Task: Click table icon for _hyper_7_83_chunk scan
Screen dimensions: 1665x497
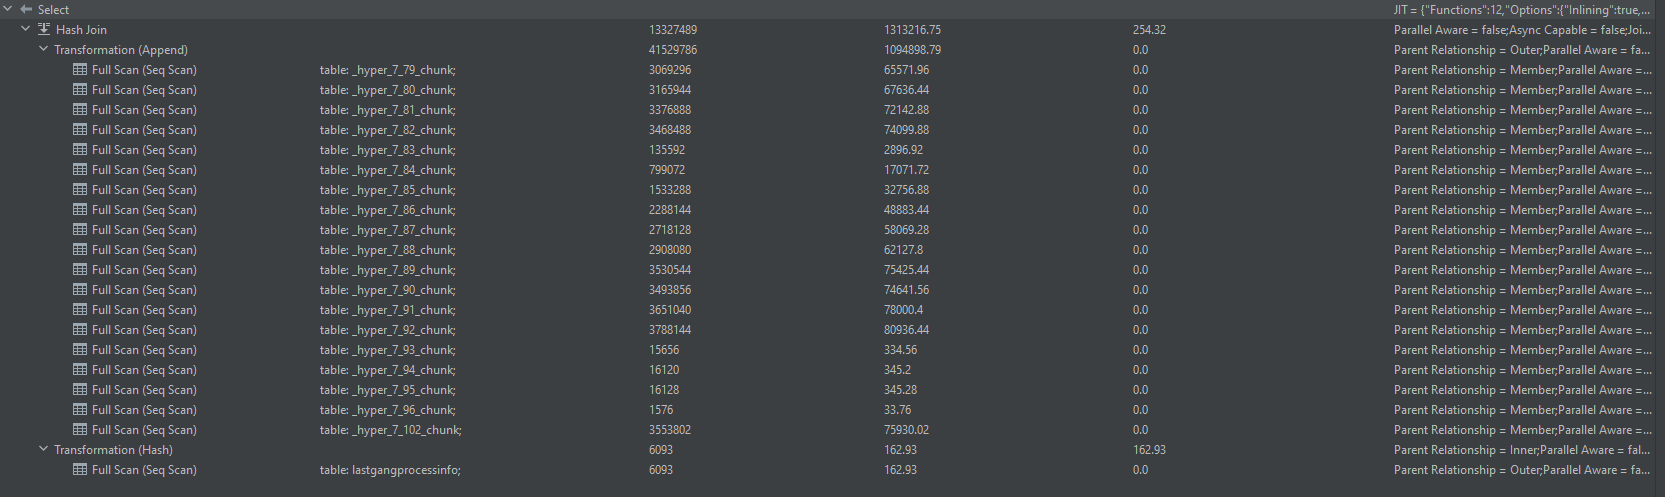Action: [x=80, y=150]
